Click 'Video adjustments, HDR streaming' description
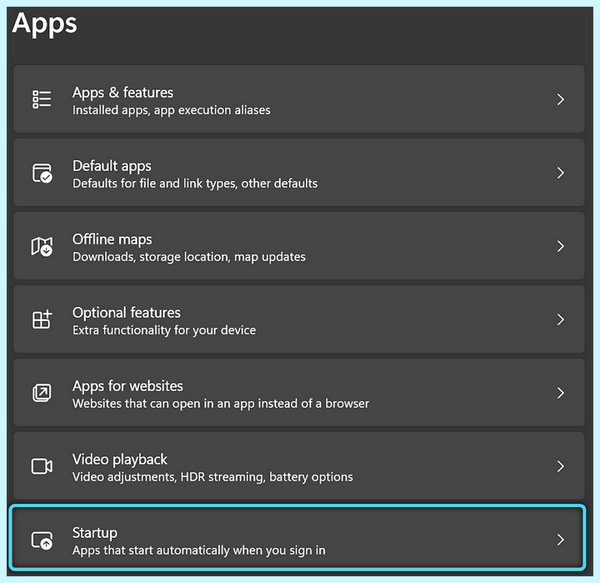 213,477
